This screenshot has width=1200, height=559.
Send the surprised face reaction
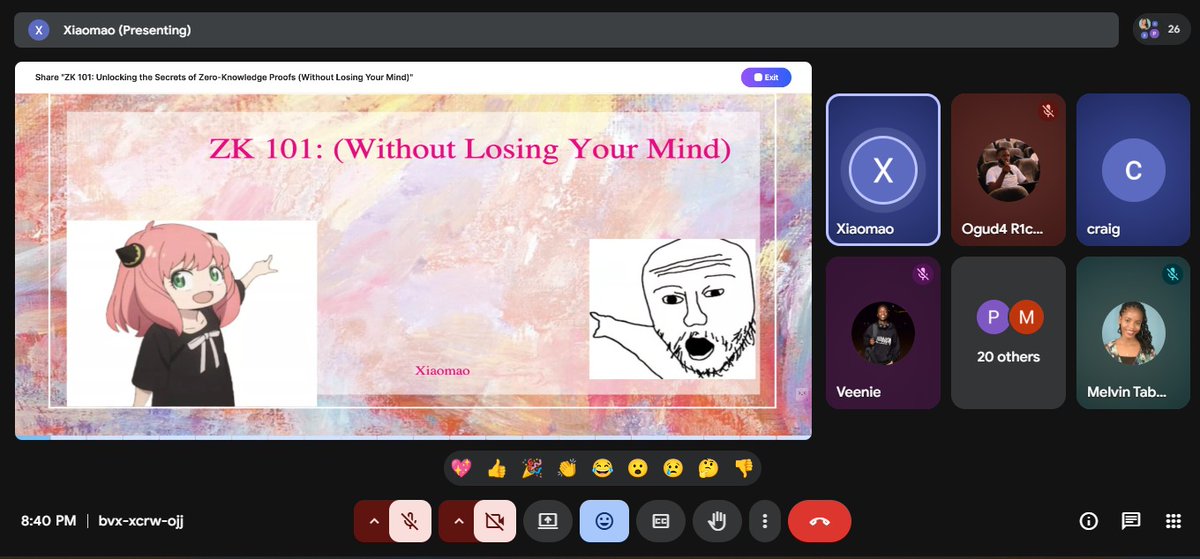click(637, 467)
